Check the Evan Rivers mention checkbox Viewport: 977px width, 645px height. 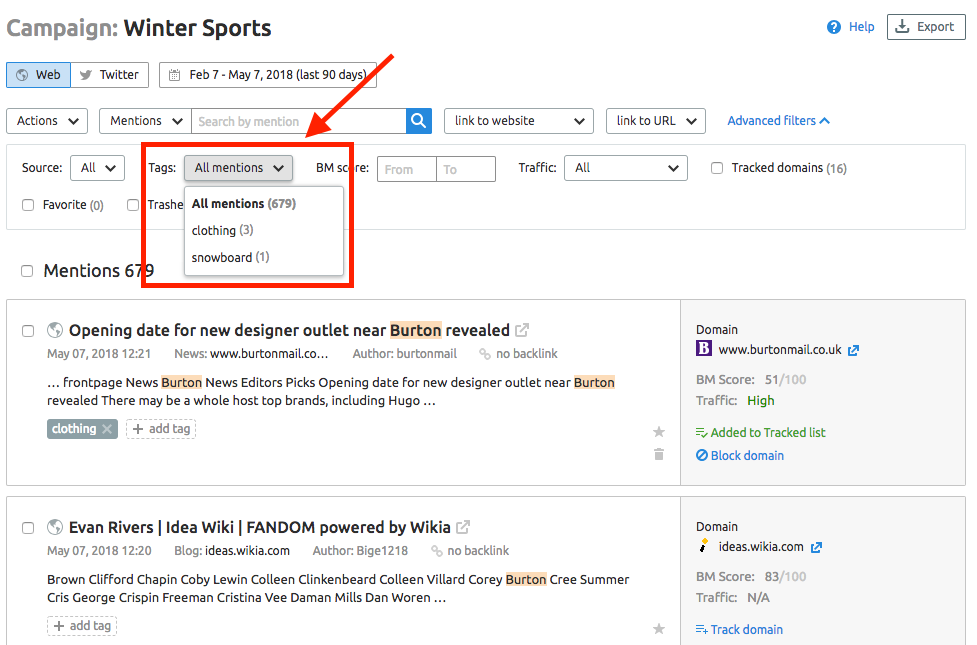click(28, 528)
